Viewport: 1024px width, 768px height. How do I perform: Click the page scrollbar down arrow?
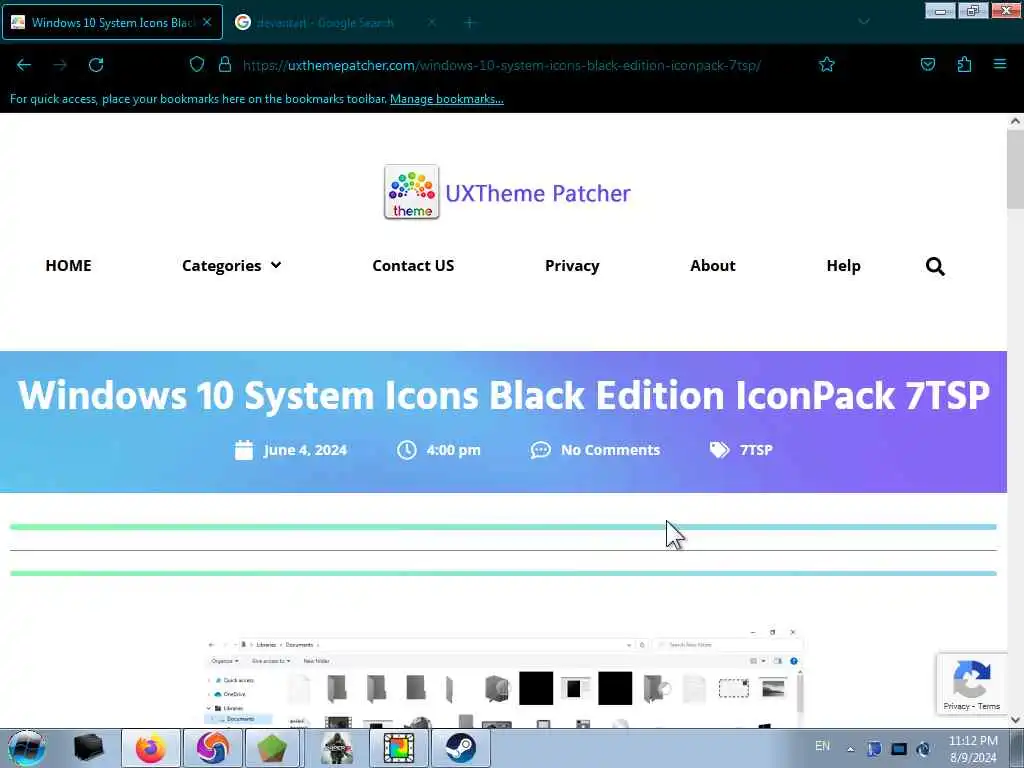(x=1015, y=720)
